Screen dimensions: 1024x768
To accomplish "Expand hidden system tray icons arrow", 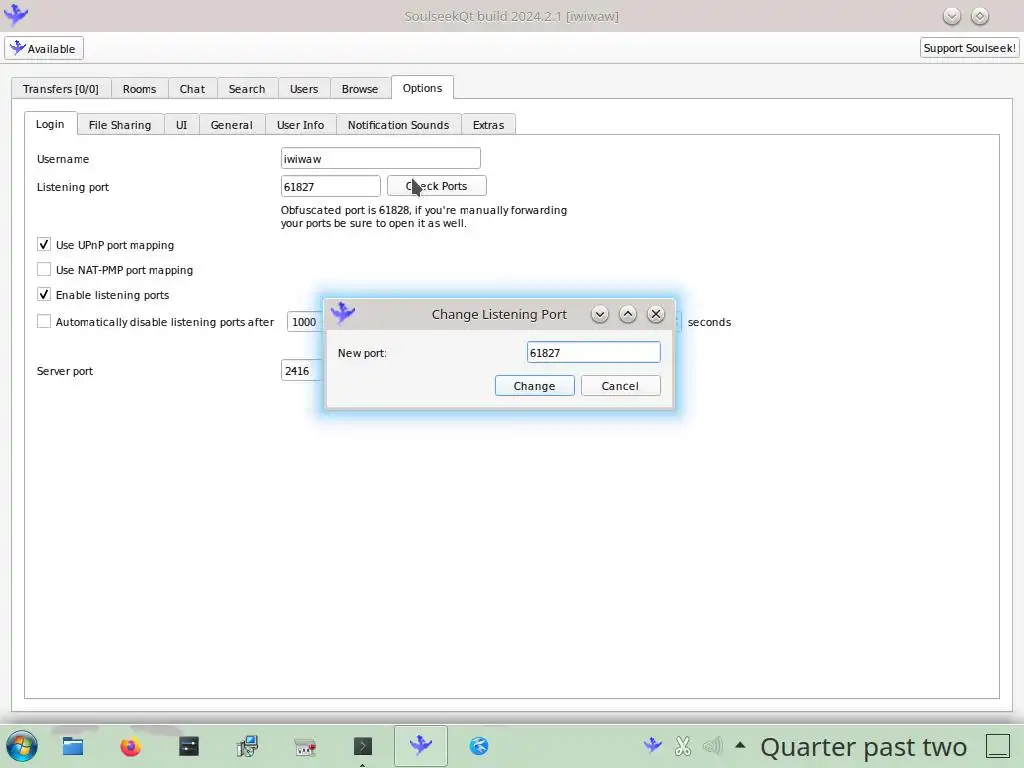I will tap(740, 744).
